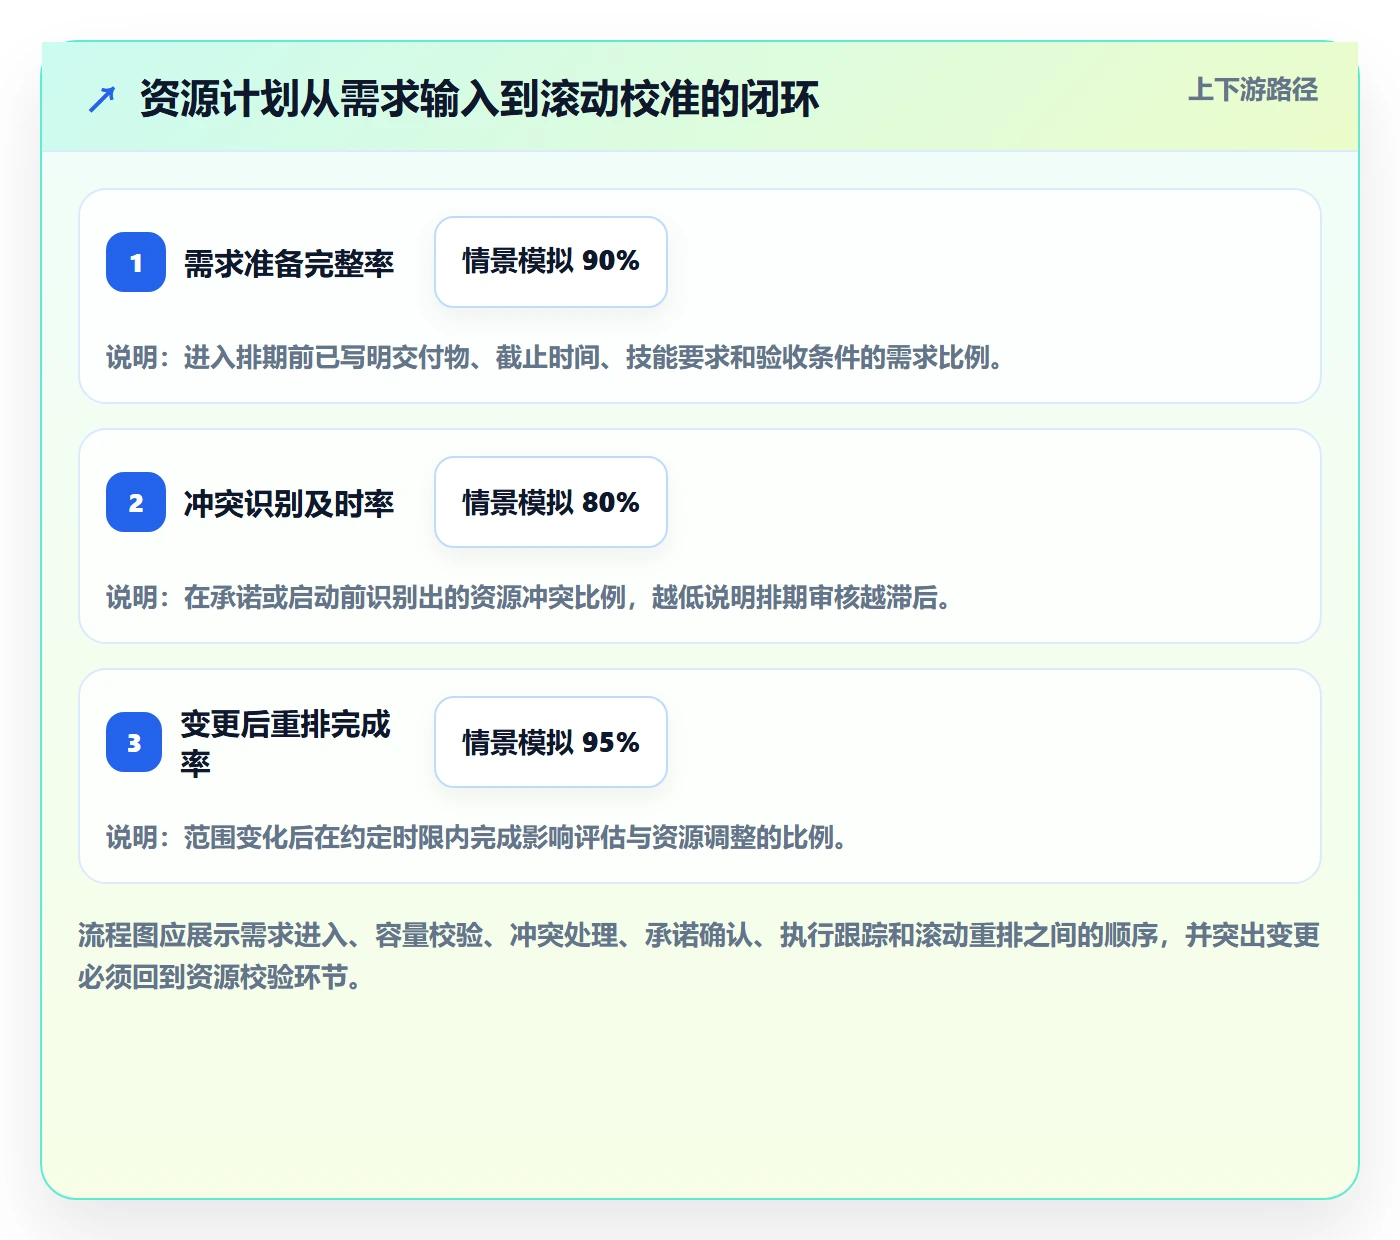1400x1240 pixels.
Task: Click the 变更后重排完成率 heading
Action: [x=286, y=743]
